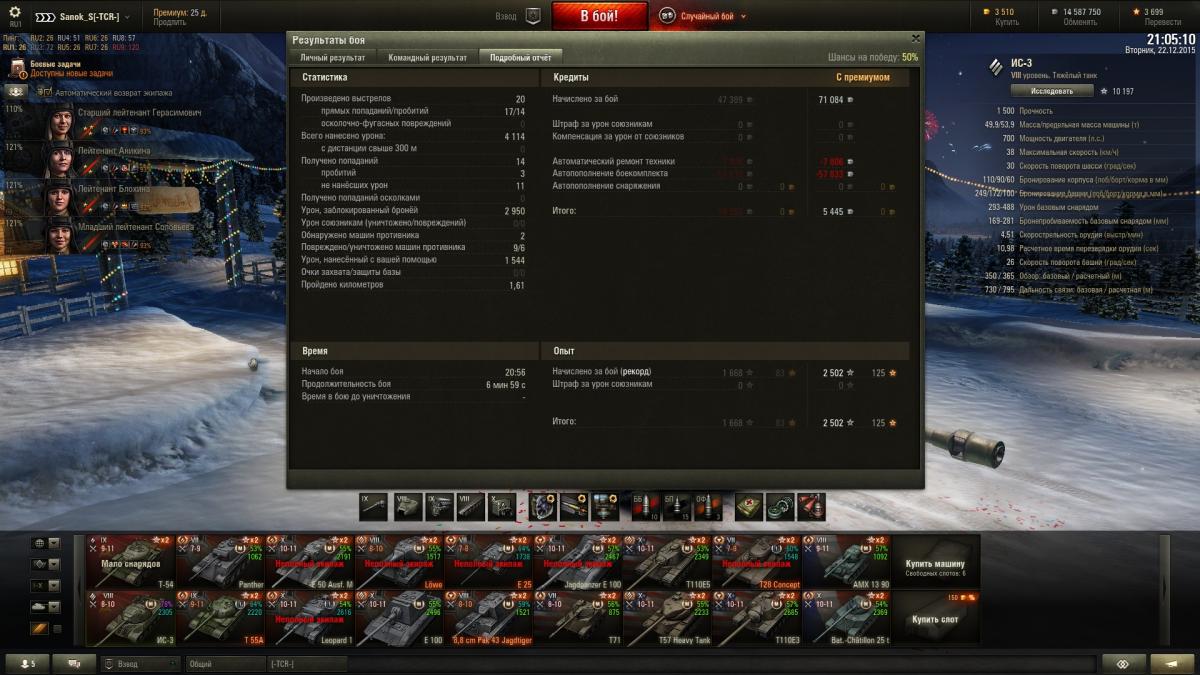
Task: Open first-aid kit consumable slot
Action: (x=749, y=506)
